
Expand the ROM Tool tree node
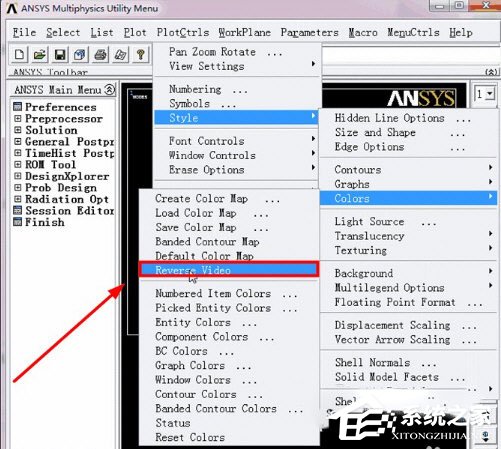click(x=18, y=164)
